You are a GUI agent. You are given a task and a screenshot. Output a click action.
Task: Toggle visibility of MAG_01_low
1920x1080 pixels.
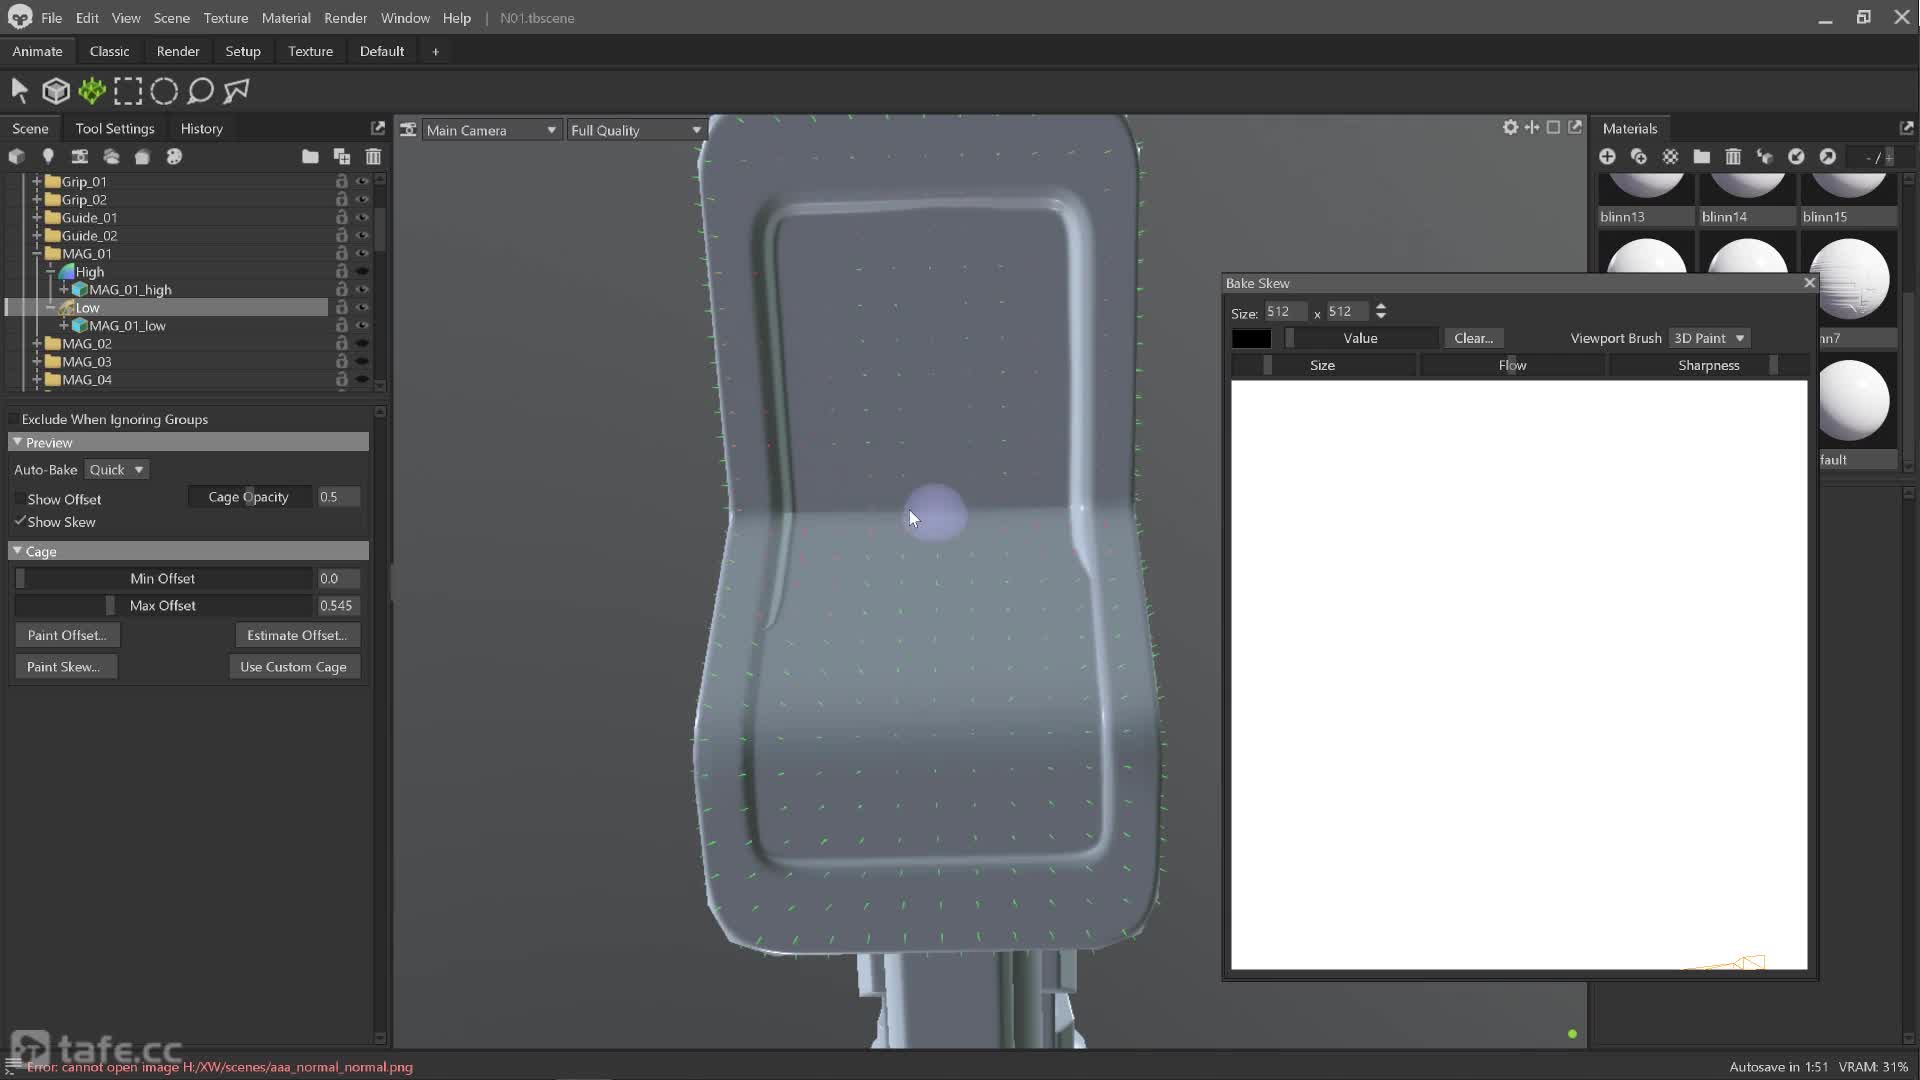tap(362, 326)
